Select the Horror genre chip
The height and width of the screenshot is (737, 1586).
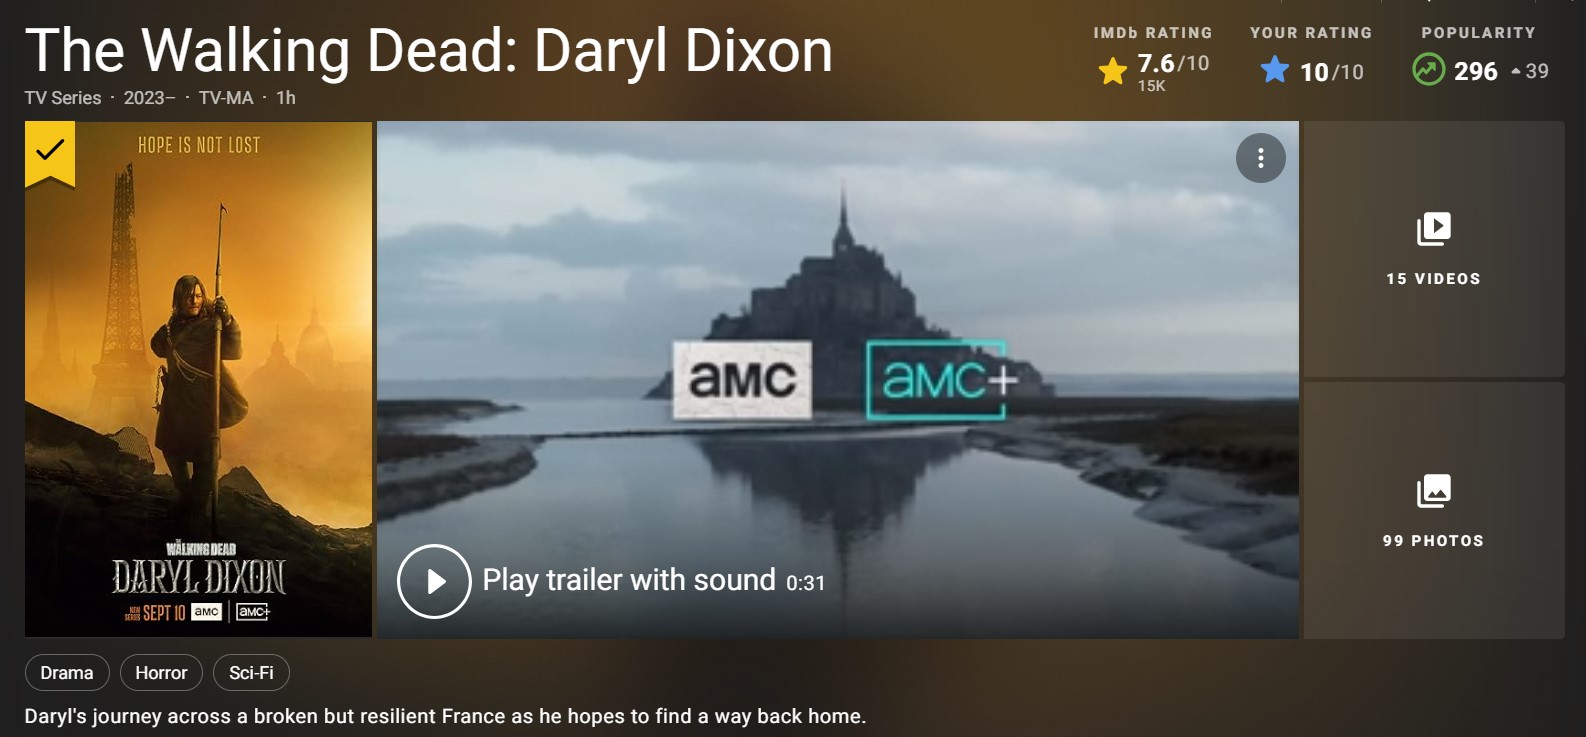161,673
